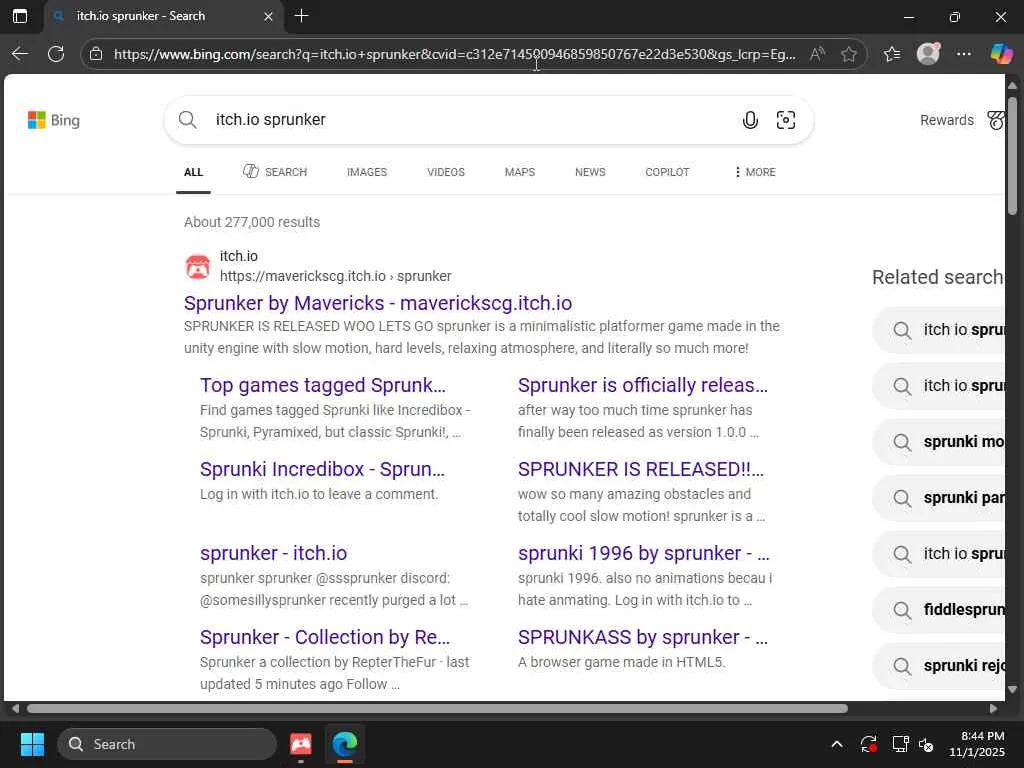Screen dimensions: 1024x768
Task: Open Rewards medal icon
Action: click(x=996, y=120)
